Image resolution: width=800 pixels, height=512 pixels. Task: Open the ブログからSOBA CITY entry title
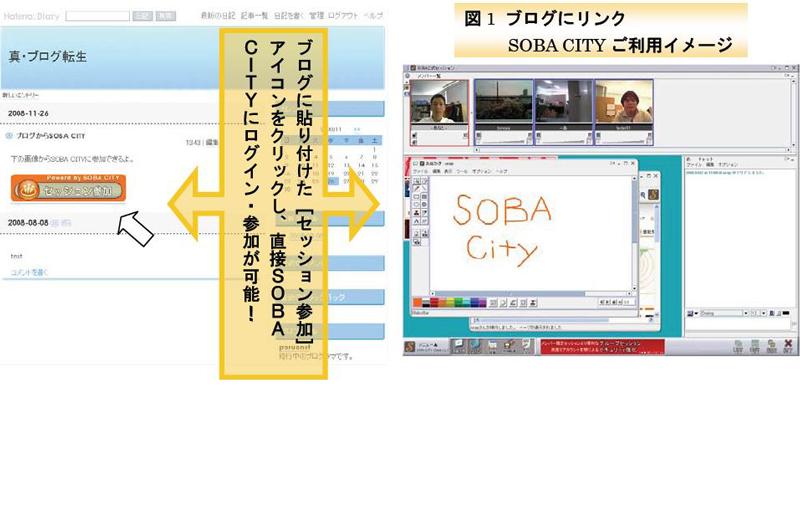click(51, 136)
